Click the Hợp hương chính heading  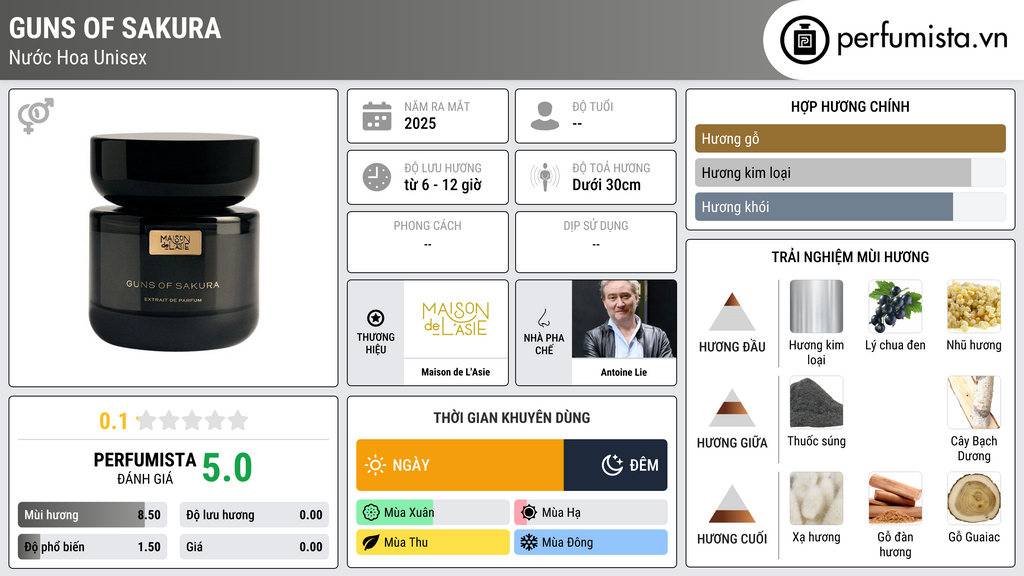tap(850, 106)
